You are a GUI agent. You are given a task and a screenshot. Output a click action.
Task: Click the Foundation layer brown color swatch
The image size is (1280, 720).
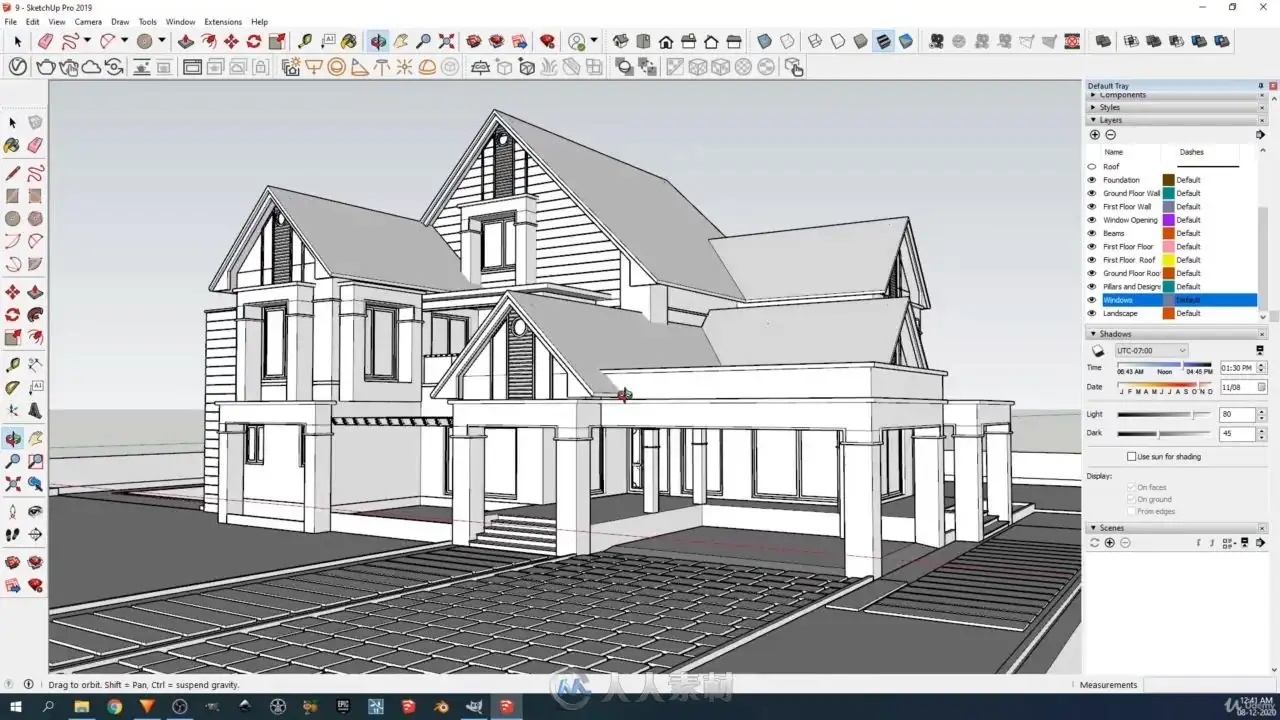point(1168,180)
